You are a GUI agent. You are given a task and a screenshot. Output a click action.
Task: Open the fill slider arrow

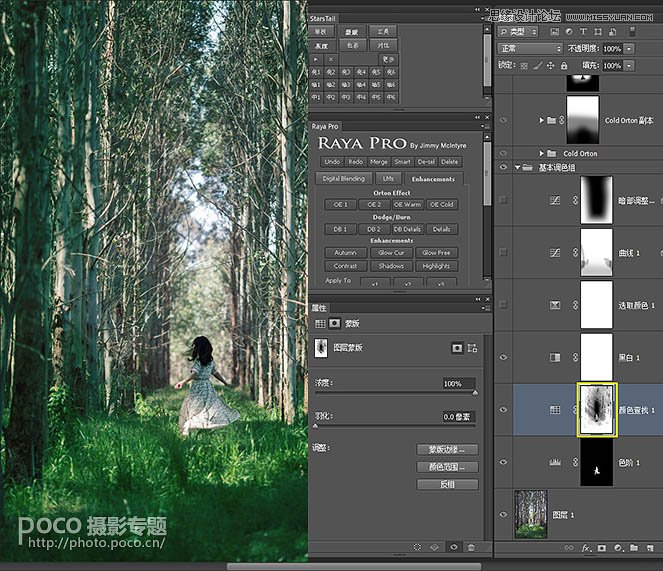point(629,66)
